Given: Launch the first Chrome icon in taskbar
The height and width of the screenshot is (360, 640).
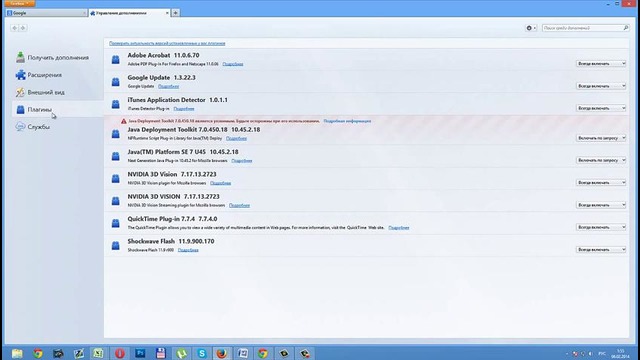Looking at the screenshot, I should pyautogui.click(x=38, y=353).
